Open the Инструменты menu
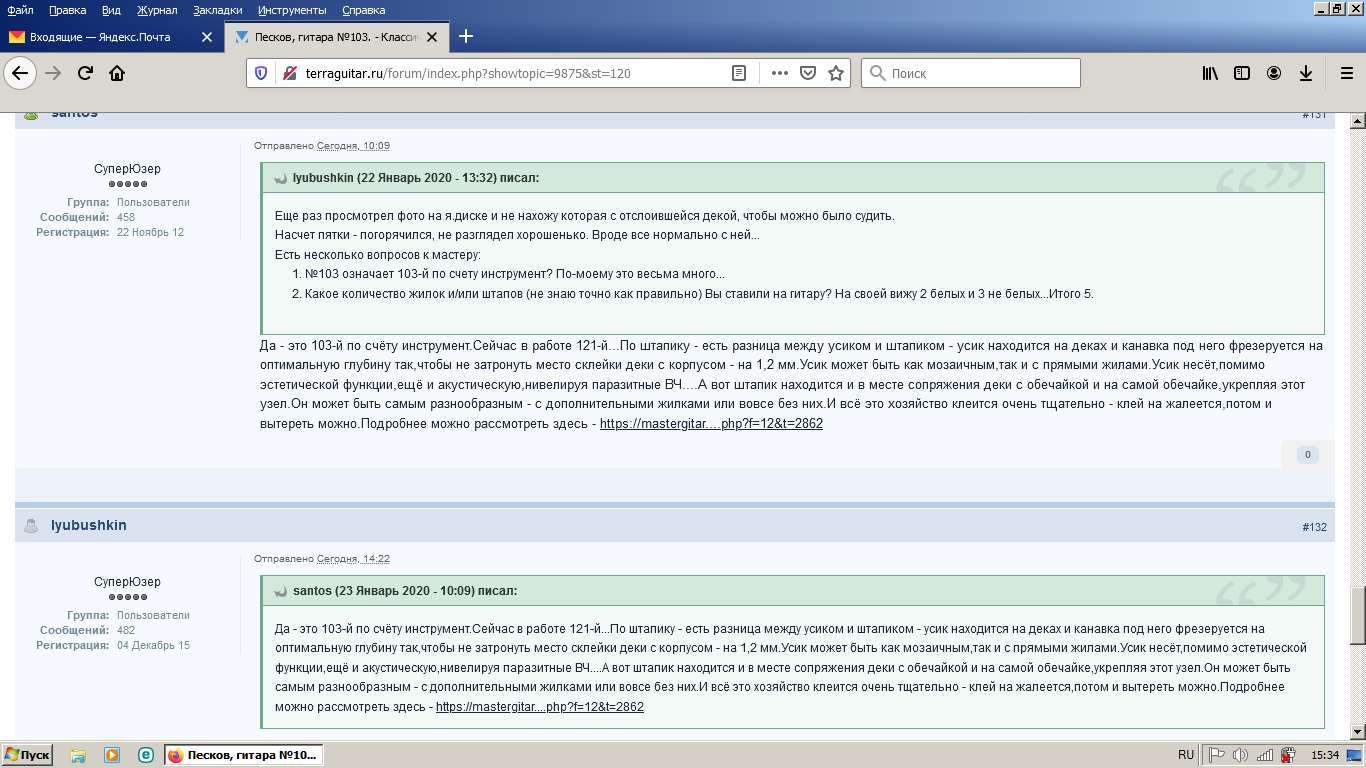 click(292, 10)
